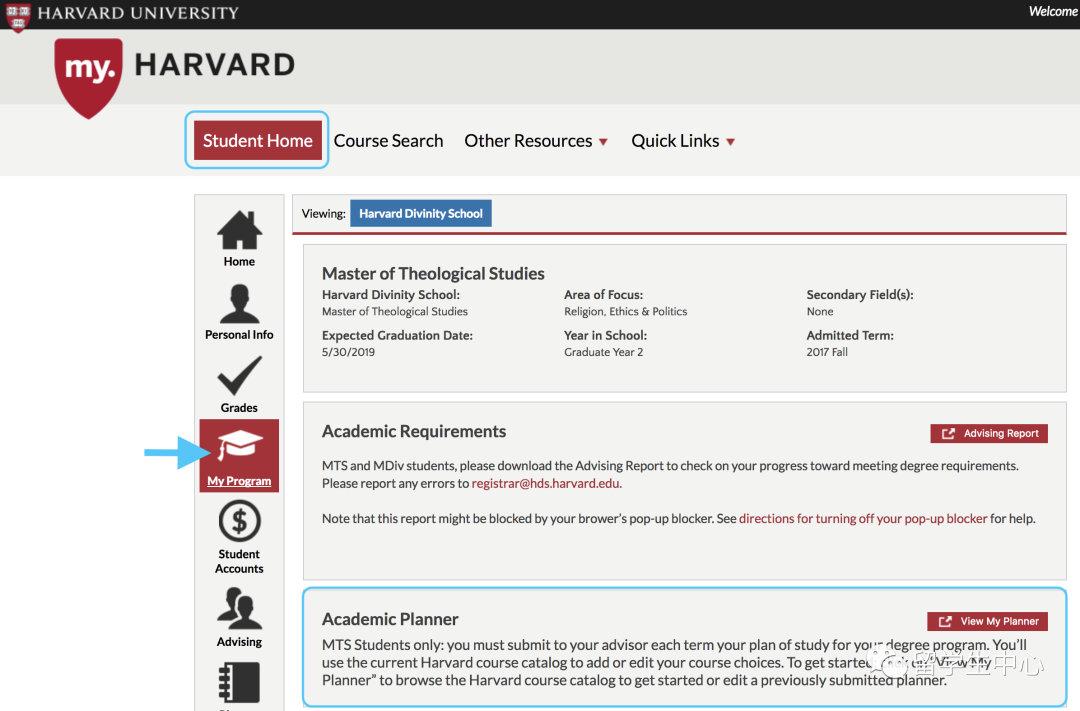Click the Advising people icon

coord(239,609)
